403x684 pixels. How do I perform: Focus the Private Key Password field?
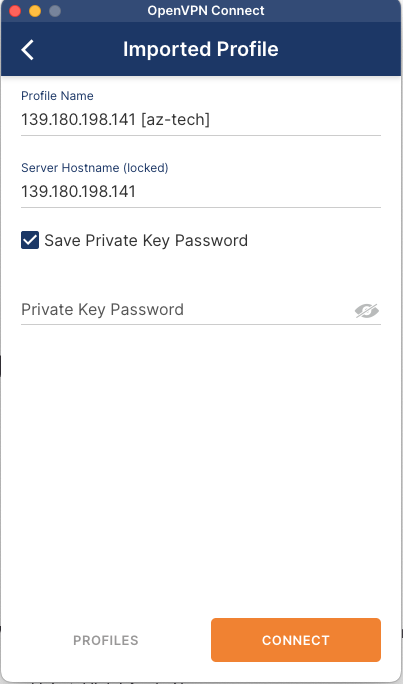click(188, 310)
